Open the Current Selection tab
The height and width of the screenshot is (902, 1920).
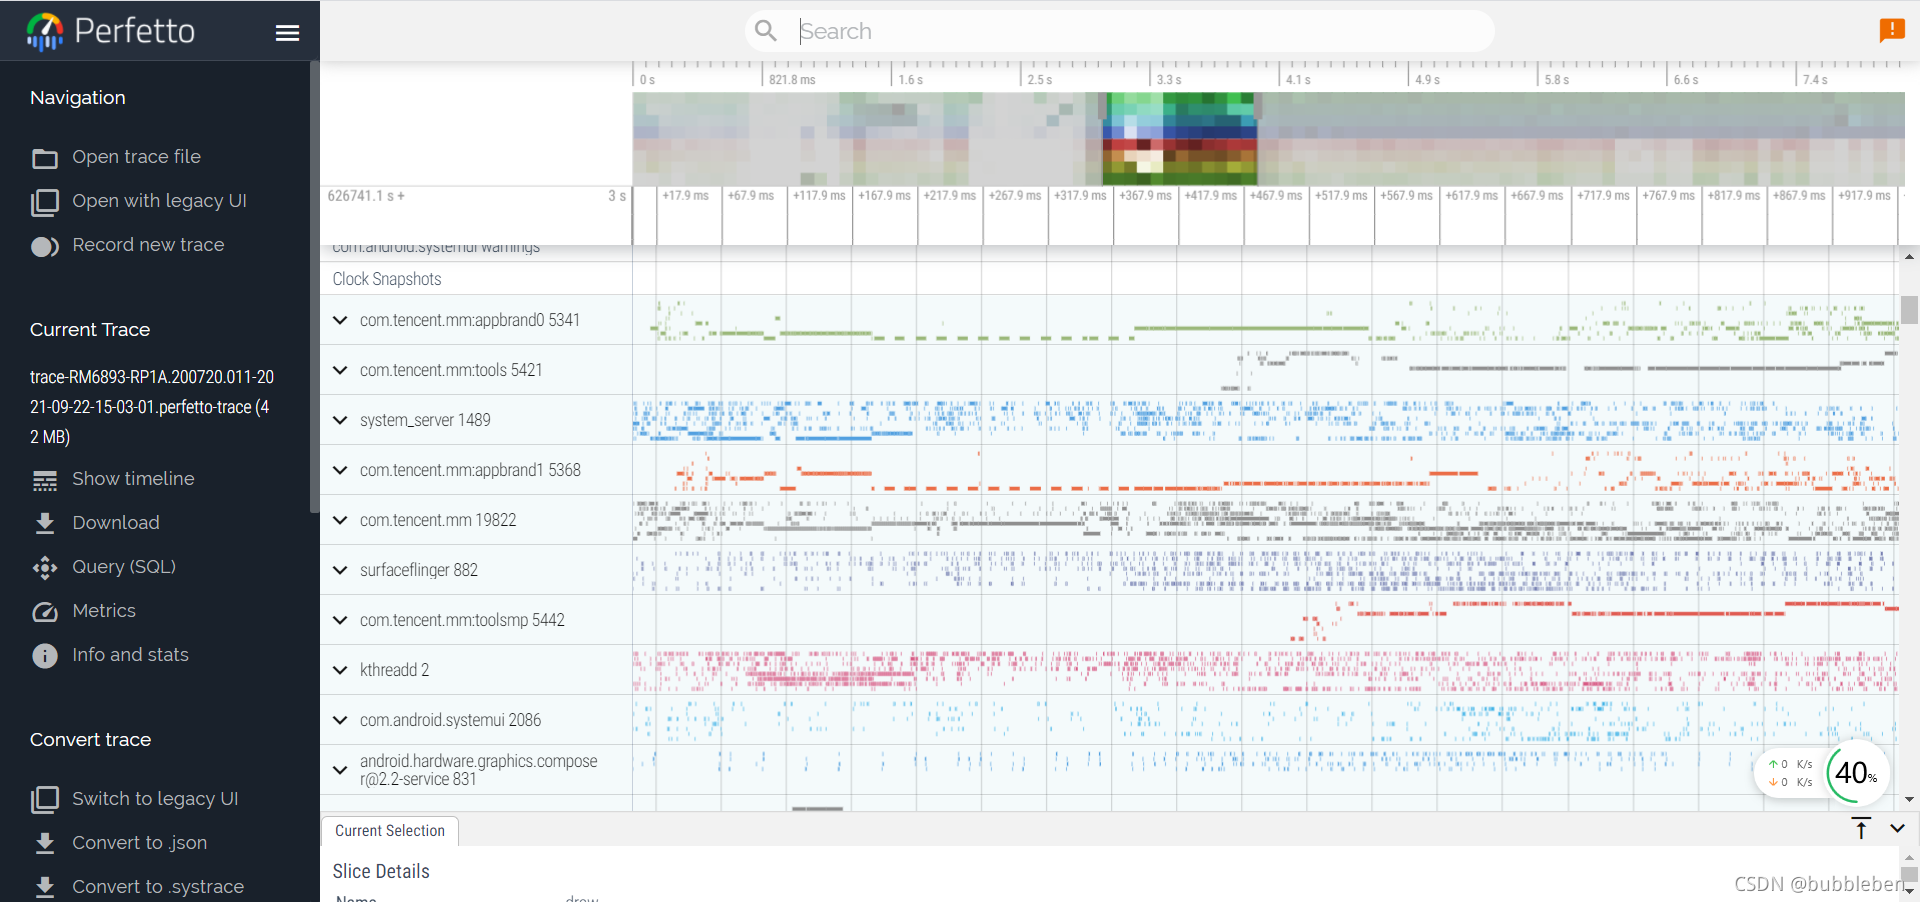390,831
